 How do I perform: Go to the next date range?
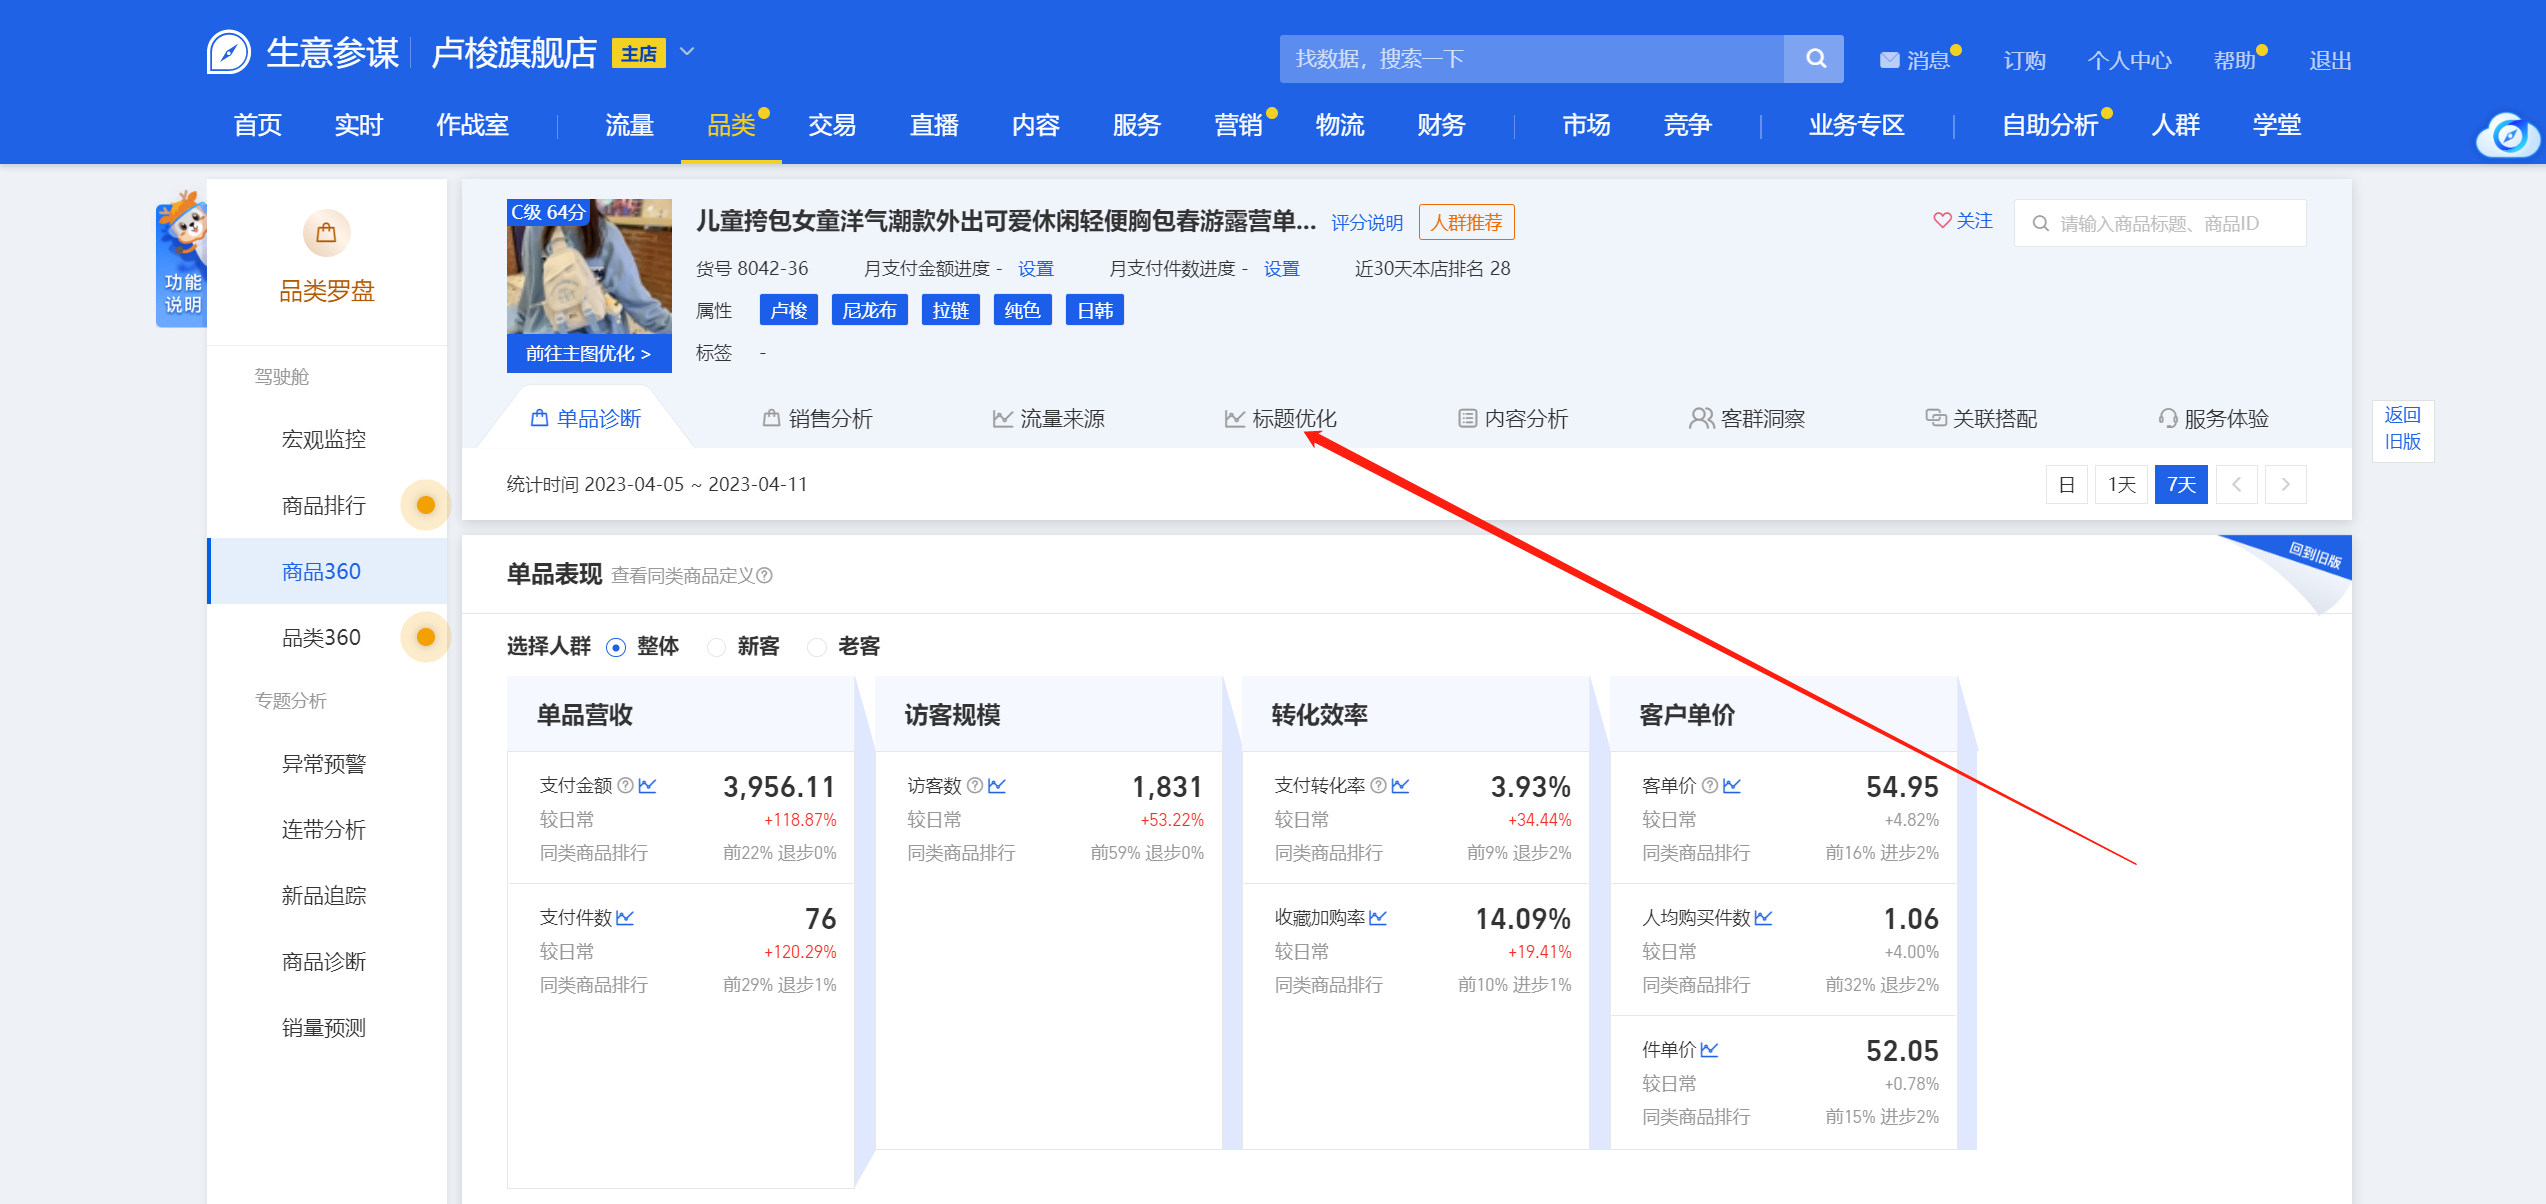tap(2285, 485)
